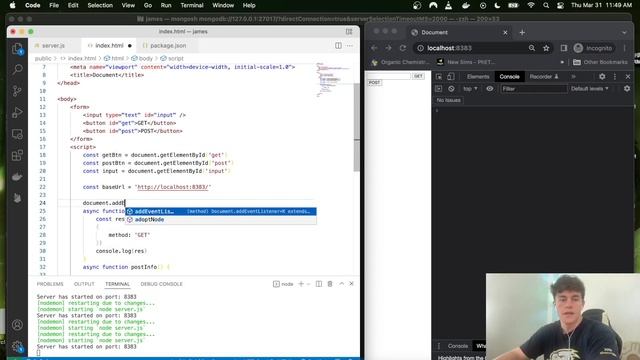Viewport: 640px width, 360px height.
Task: Open the Run and Debug view
Action: 17,112
